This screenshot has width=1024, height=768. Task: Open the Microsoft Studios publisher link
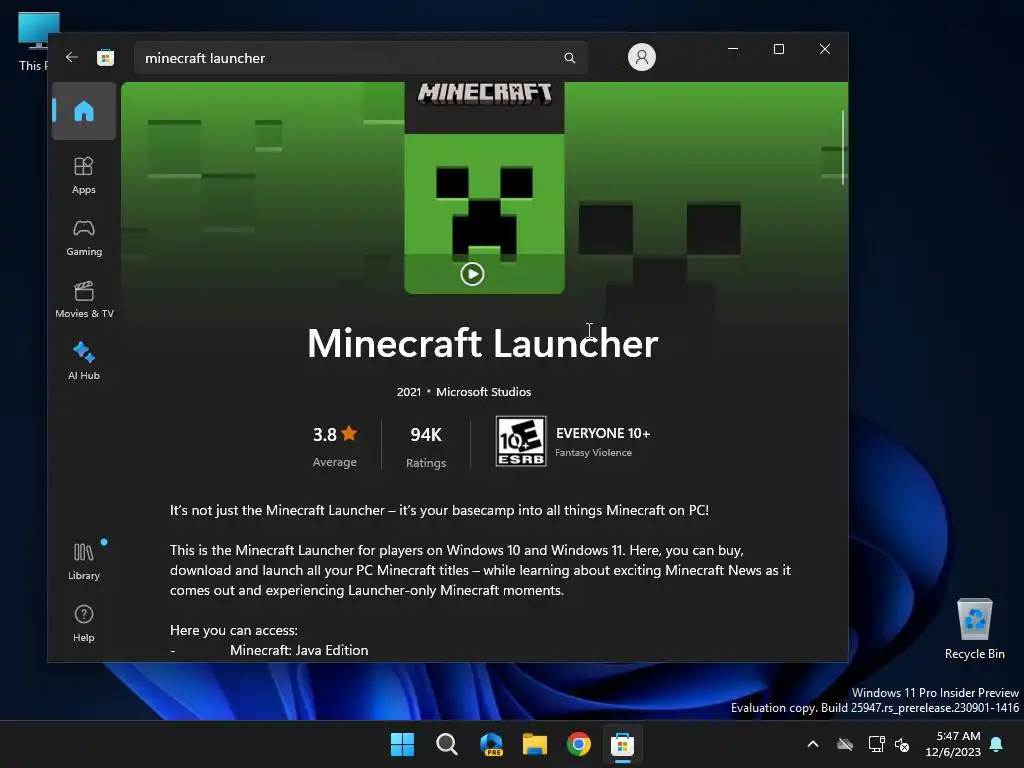click(483, 392)
